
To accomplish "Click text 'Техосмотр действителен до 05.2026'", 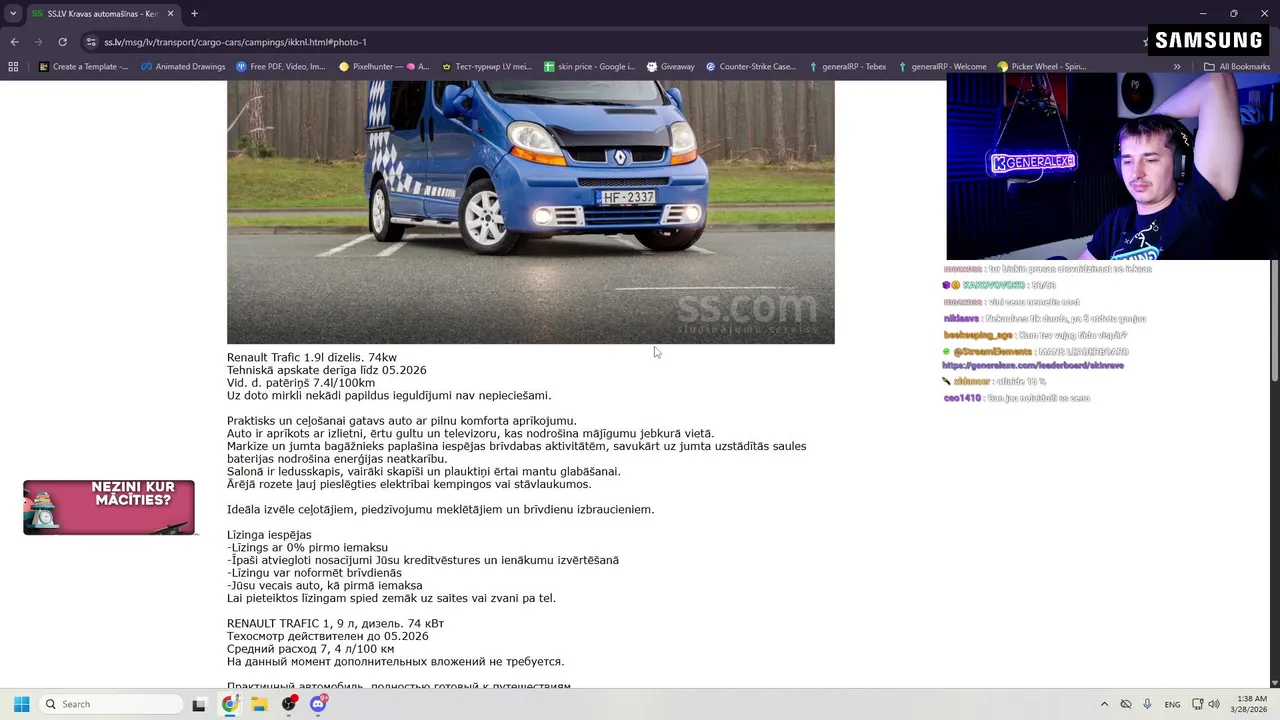I will [x=328, y=636].
